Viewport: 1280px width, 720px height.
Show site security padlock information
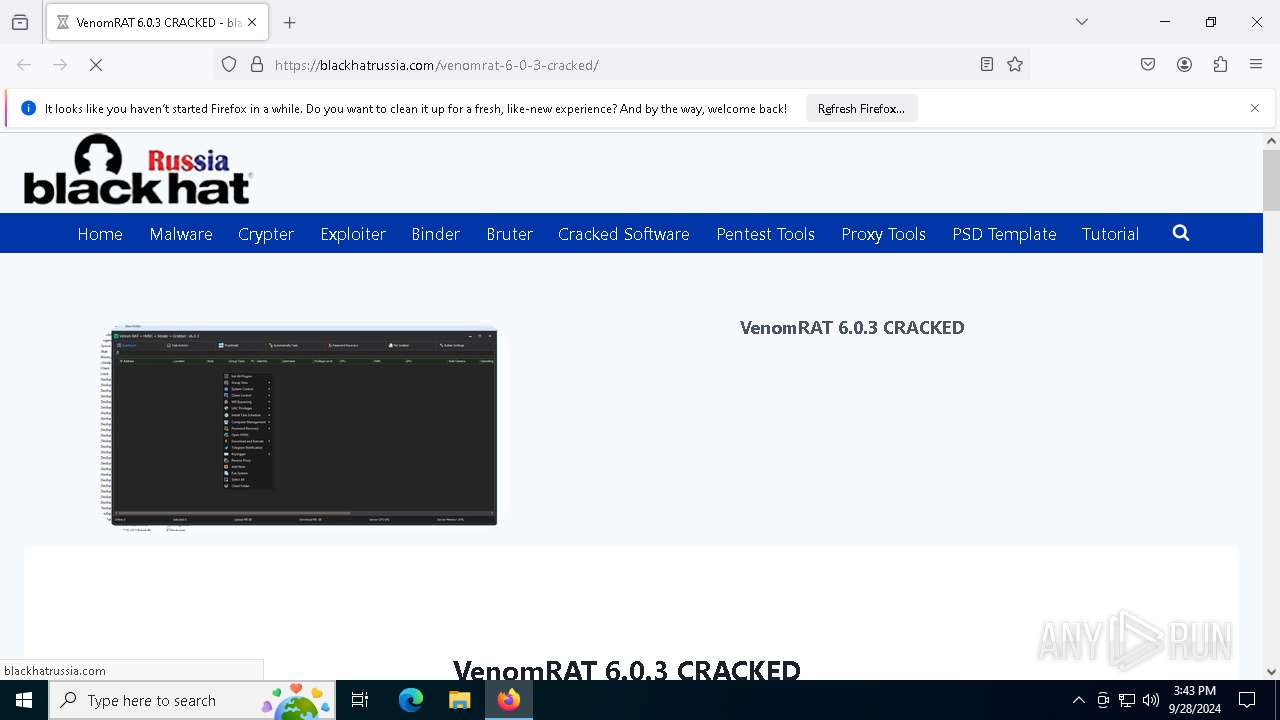tap(257, 65)
